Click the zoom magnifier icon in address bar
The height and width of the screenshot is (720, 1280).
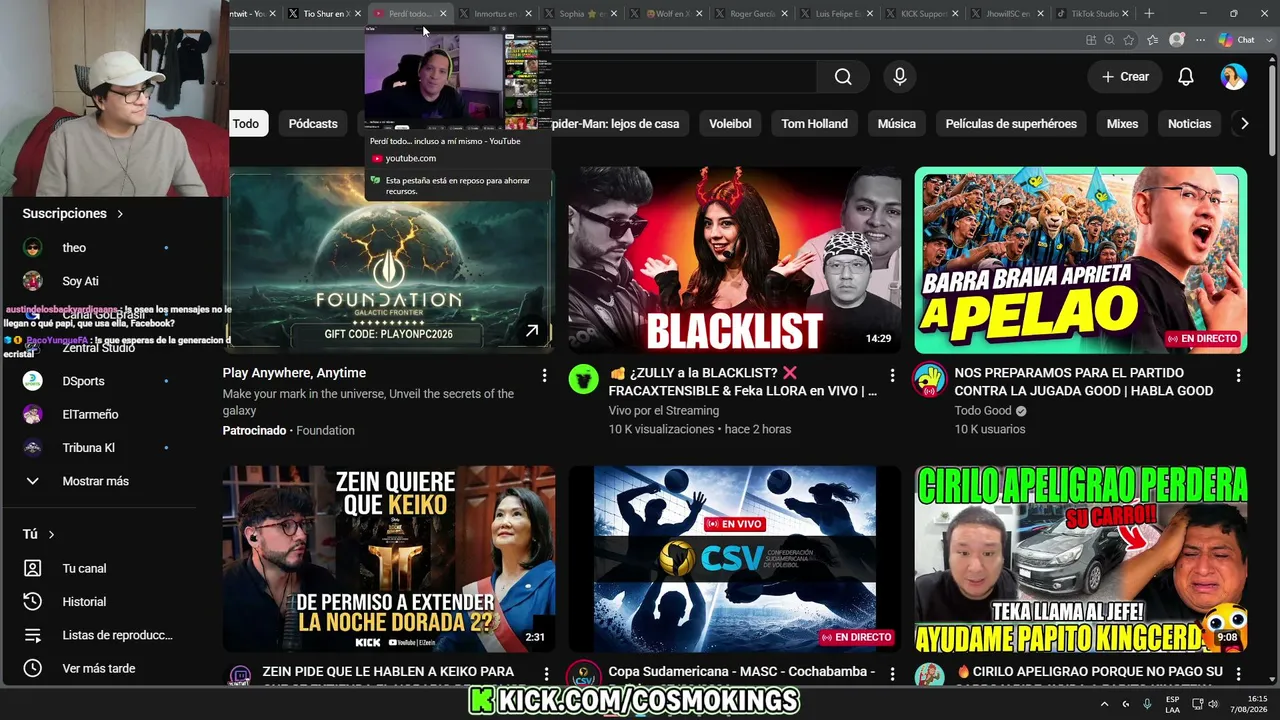[1109, 40]
